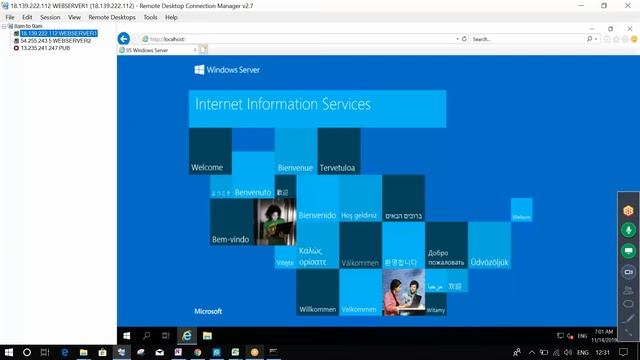
Task: Open Chrome on local taskbar
Action: (x=198, y=352)
